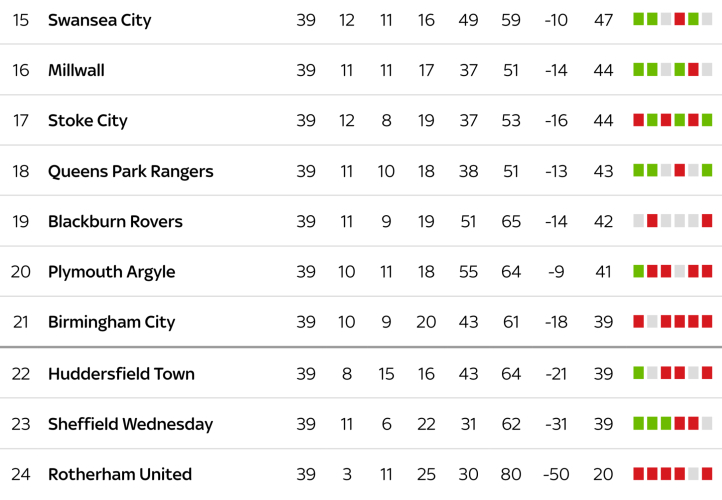722x500 pixels.
Task: Click Queens Park Rangers' only red form square
Action: (x=680, y=170)
